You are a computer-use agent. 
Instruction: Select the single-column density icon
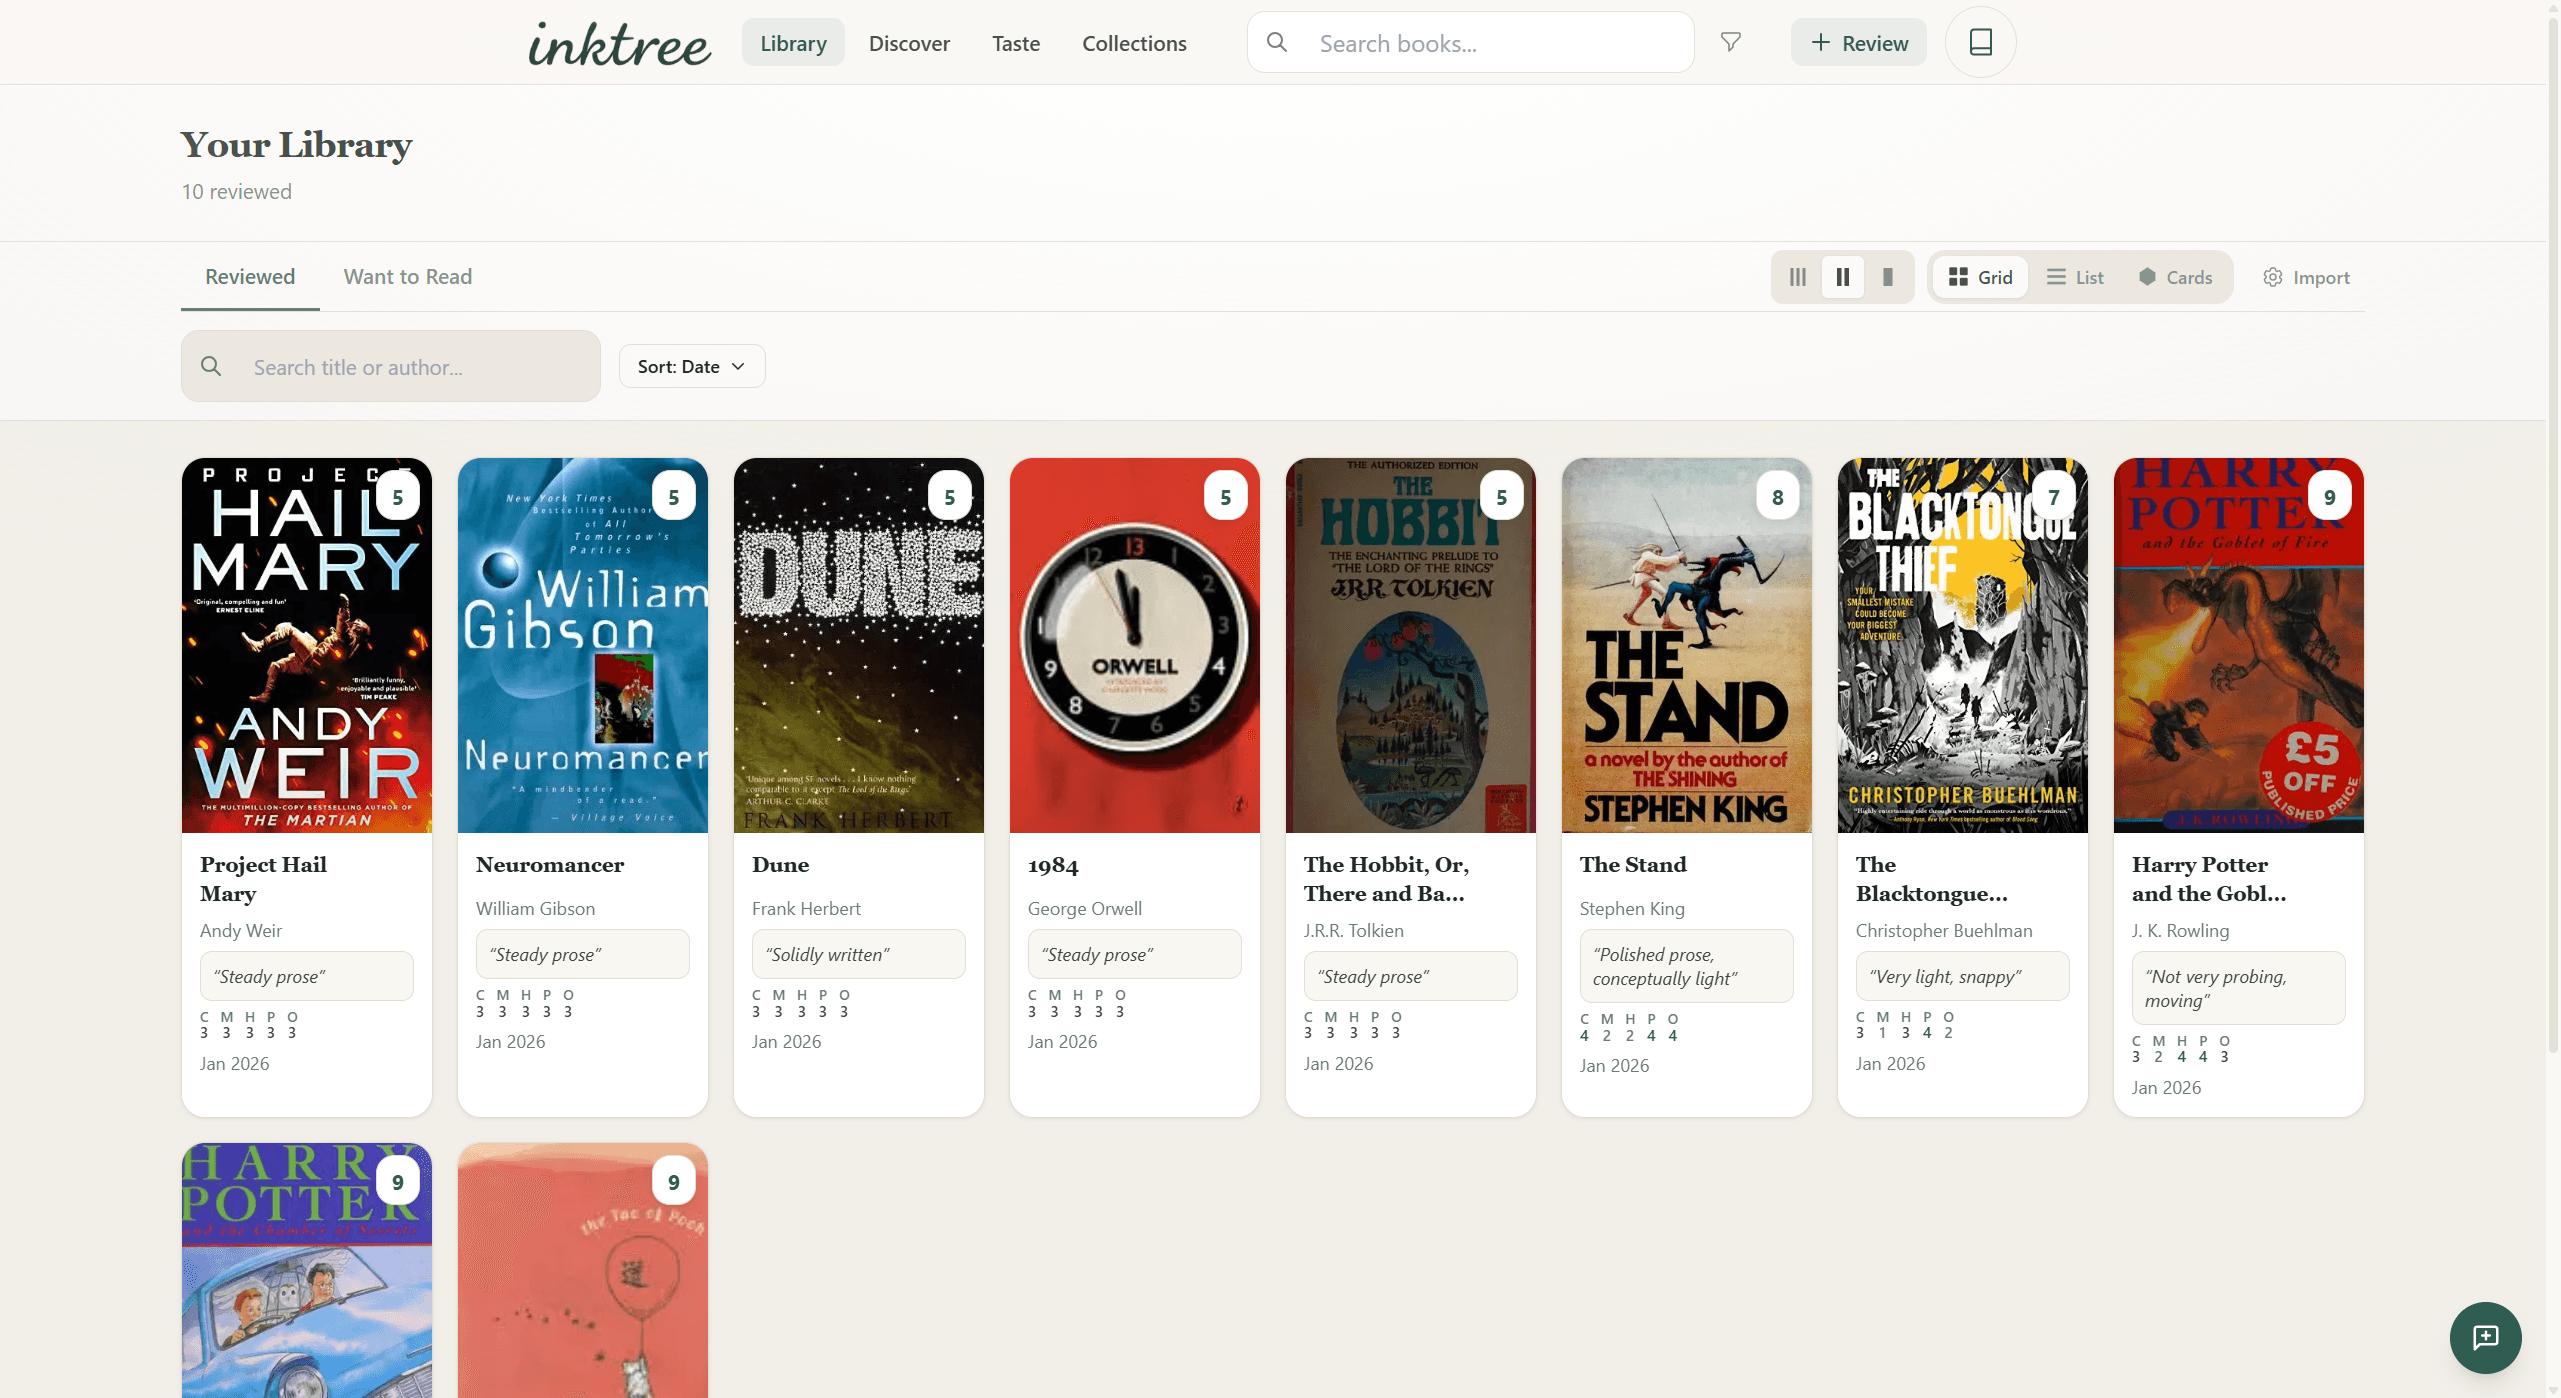click(1887, 277)
